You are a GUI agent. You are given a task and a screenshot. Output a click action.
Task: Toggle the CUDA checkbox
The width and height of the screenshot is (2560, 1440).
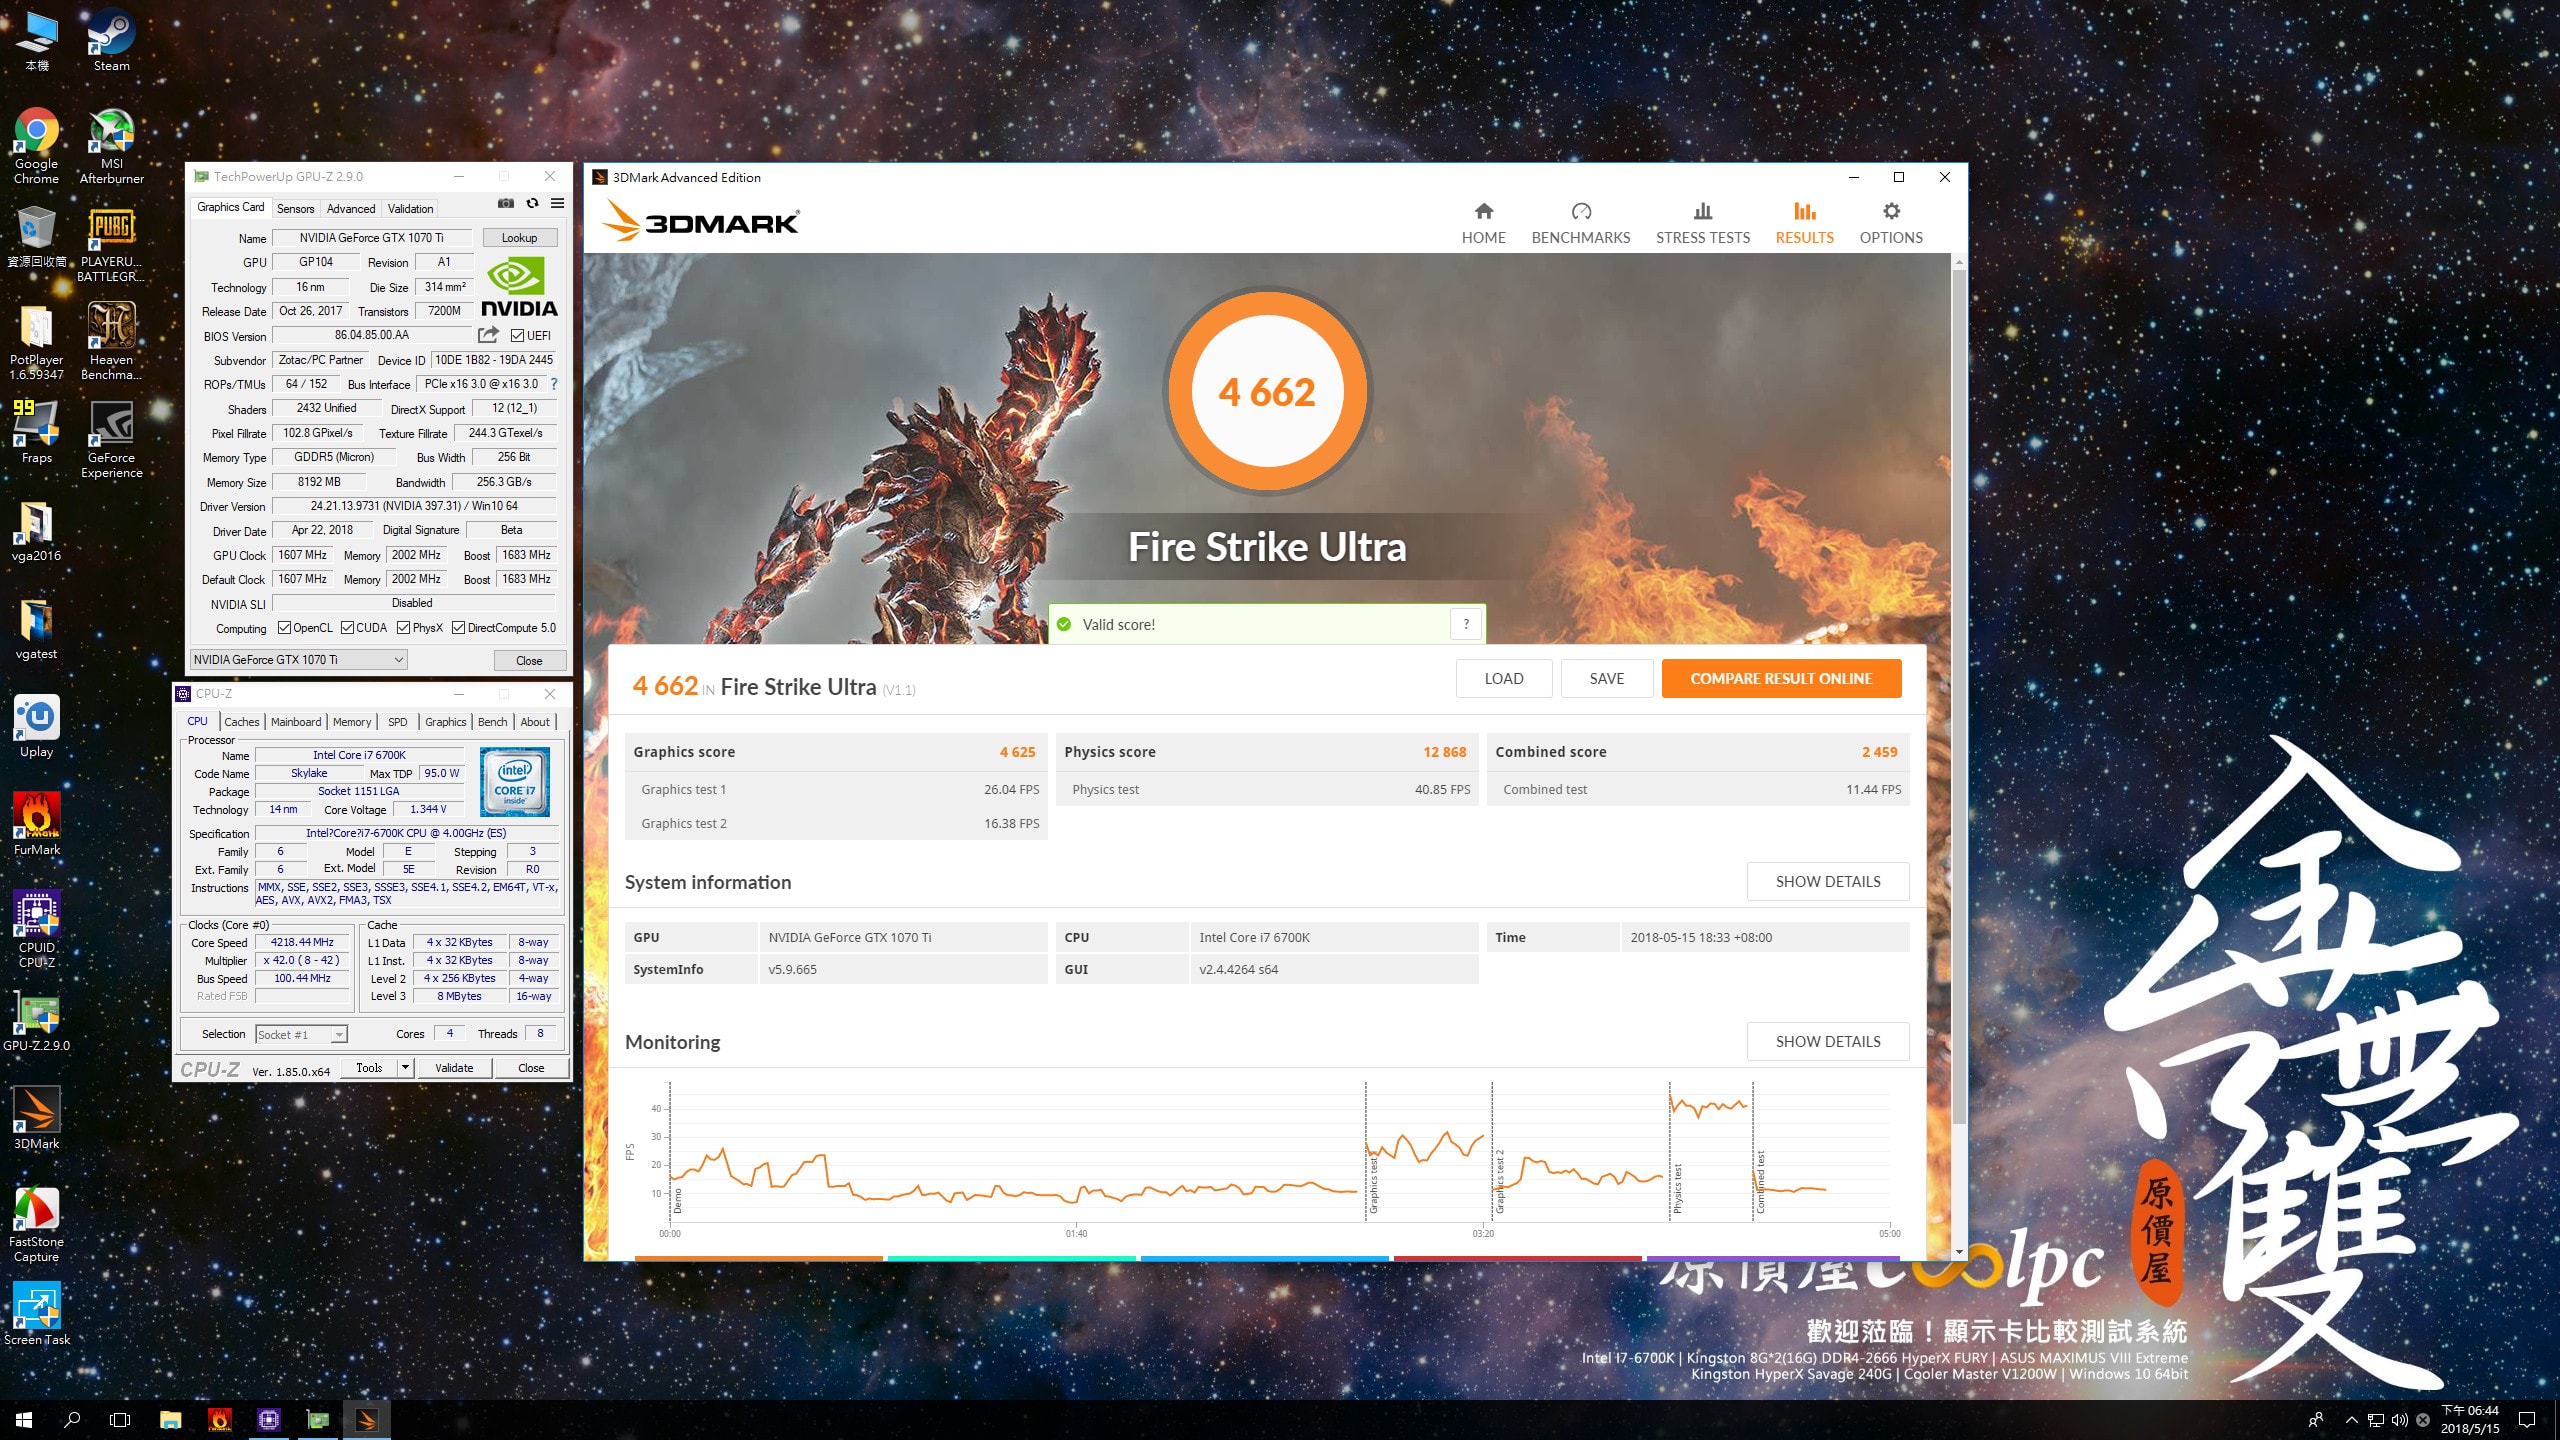[x=347, y=628]
